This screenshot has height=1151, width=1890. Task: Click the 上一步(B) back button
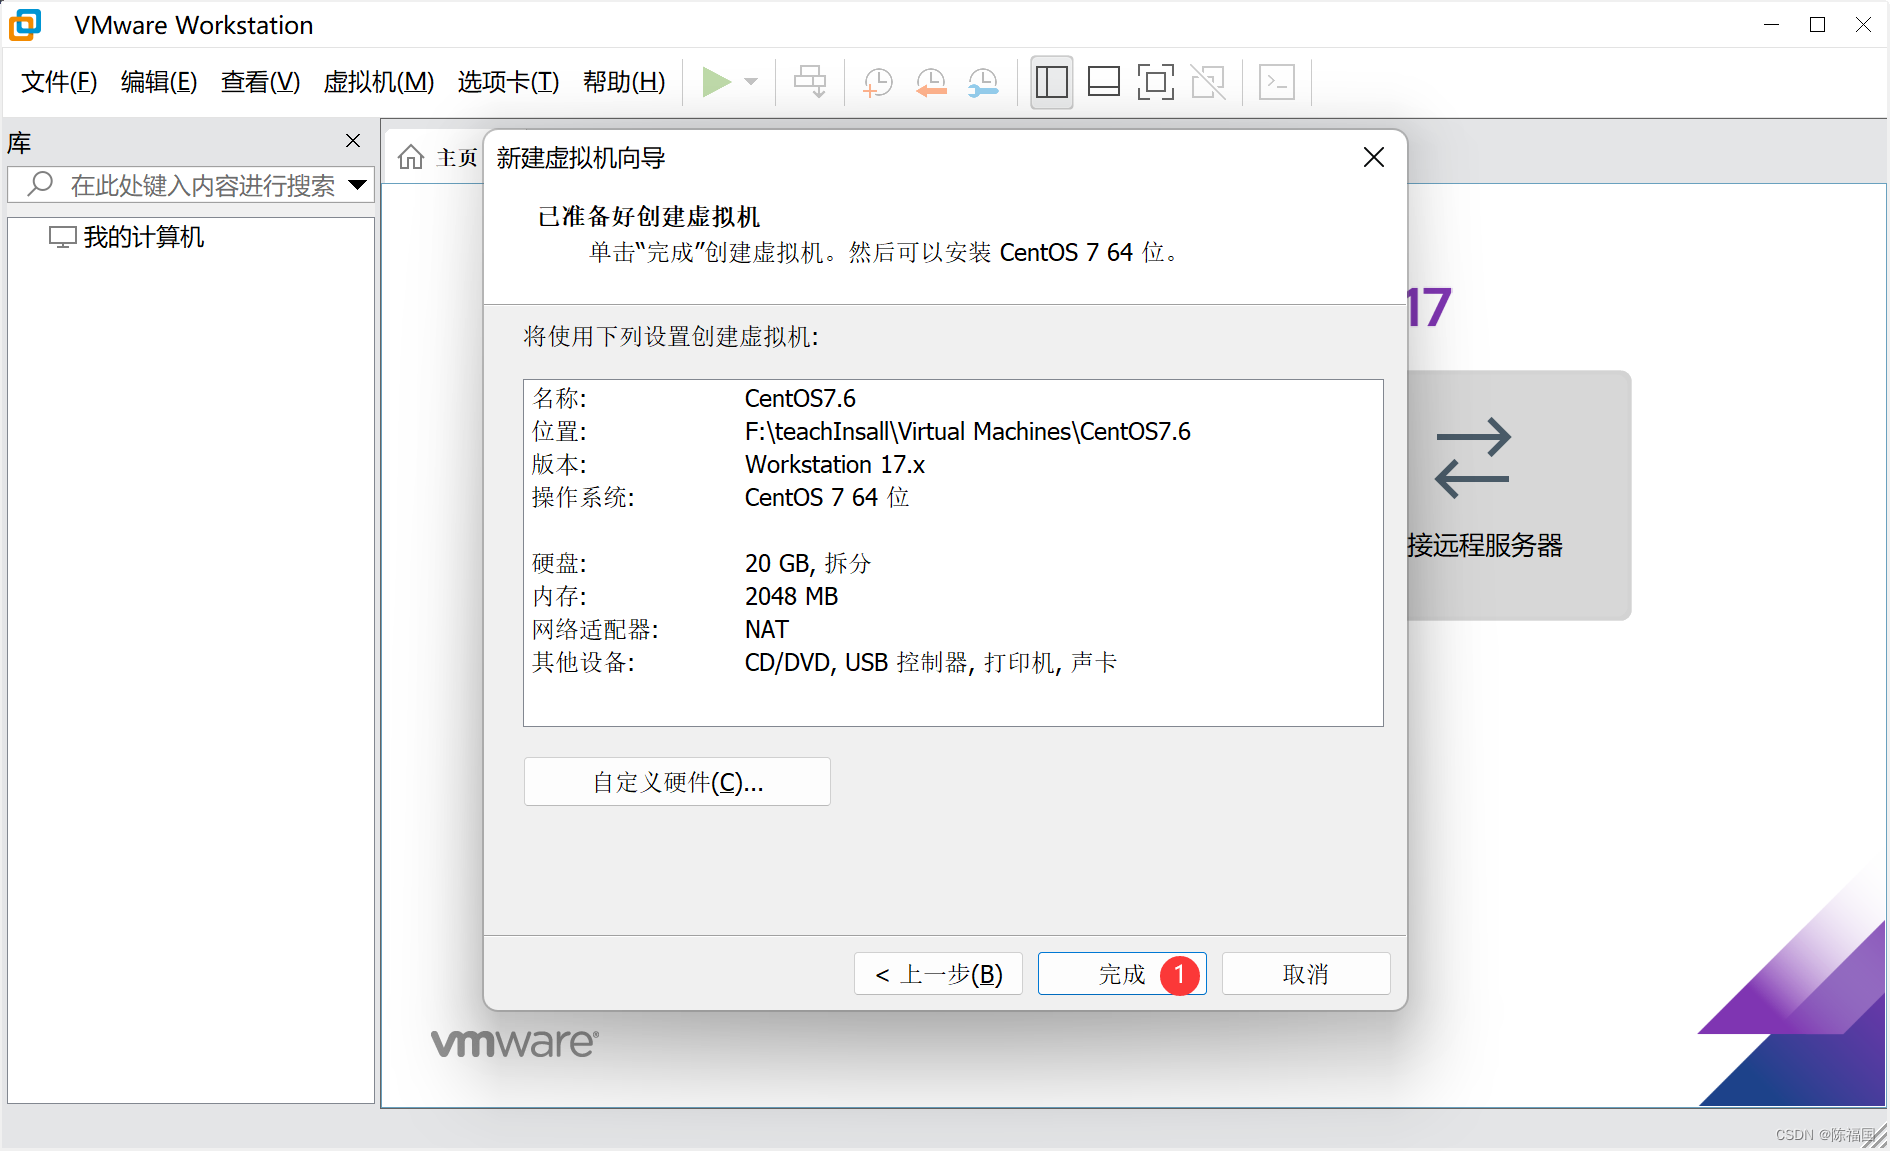click(x=938, y=974)
